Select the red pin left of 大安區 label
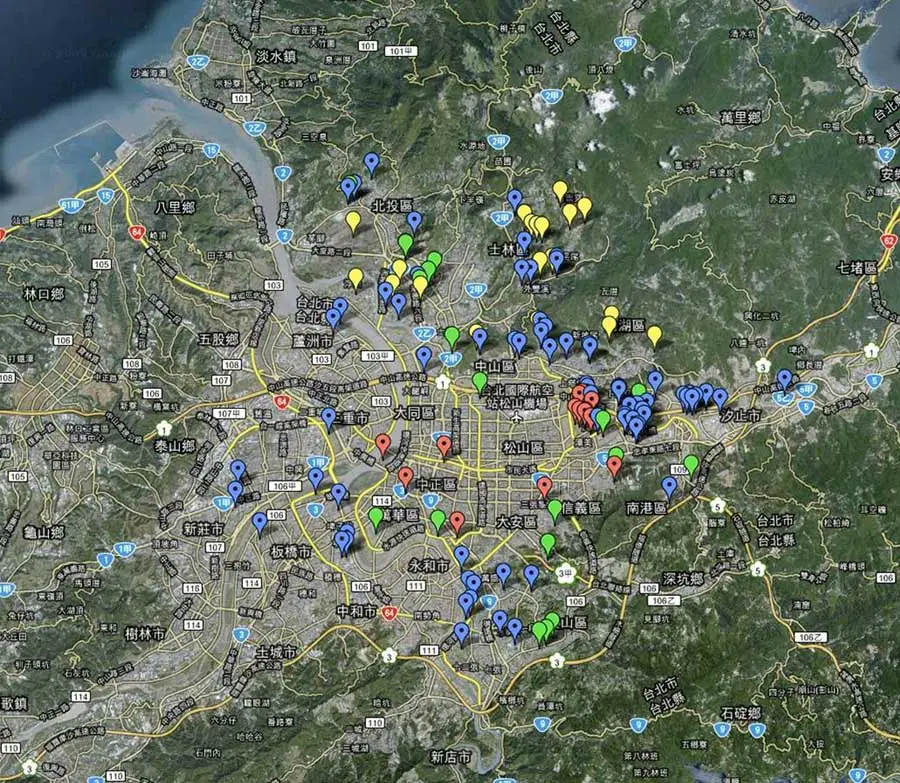This screenshot has height=783, width=900. [x=457, y=522]
